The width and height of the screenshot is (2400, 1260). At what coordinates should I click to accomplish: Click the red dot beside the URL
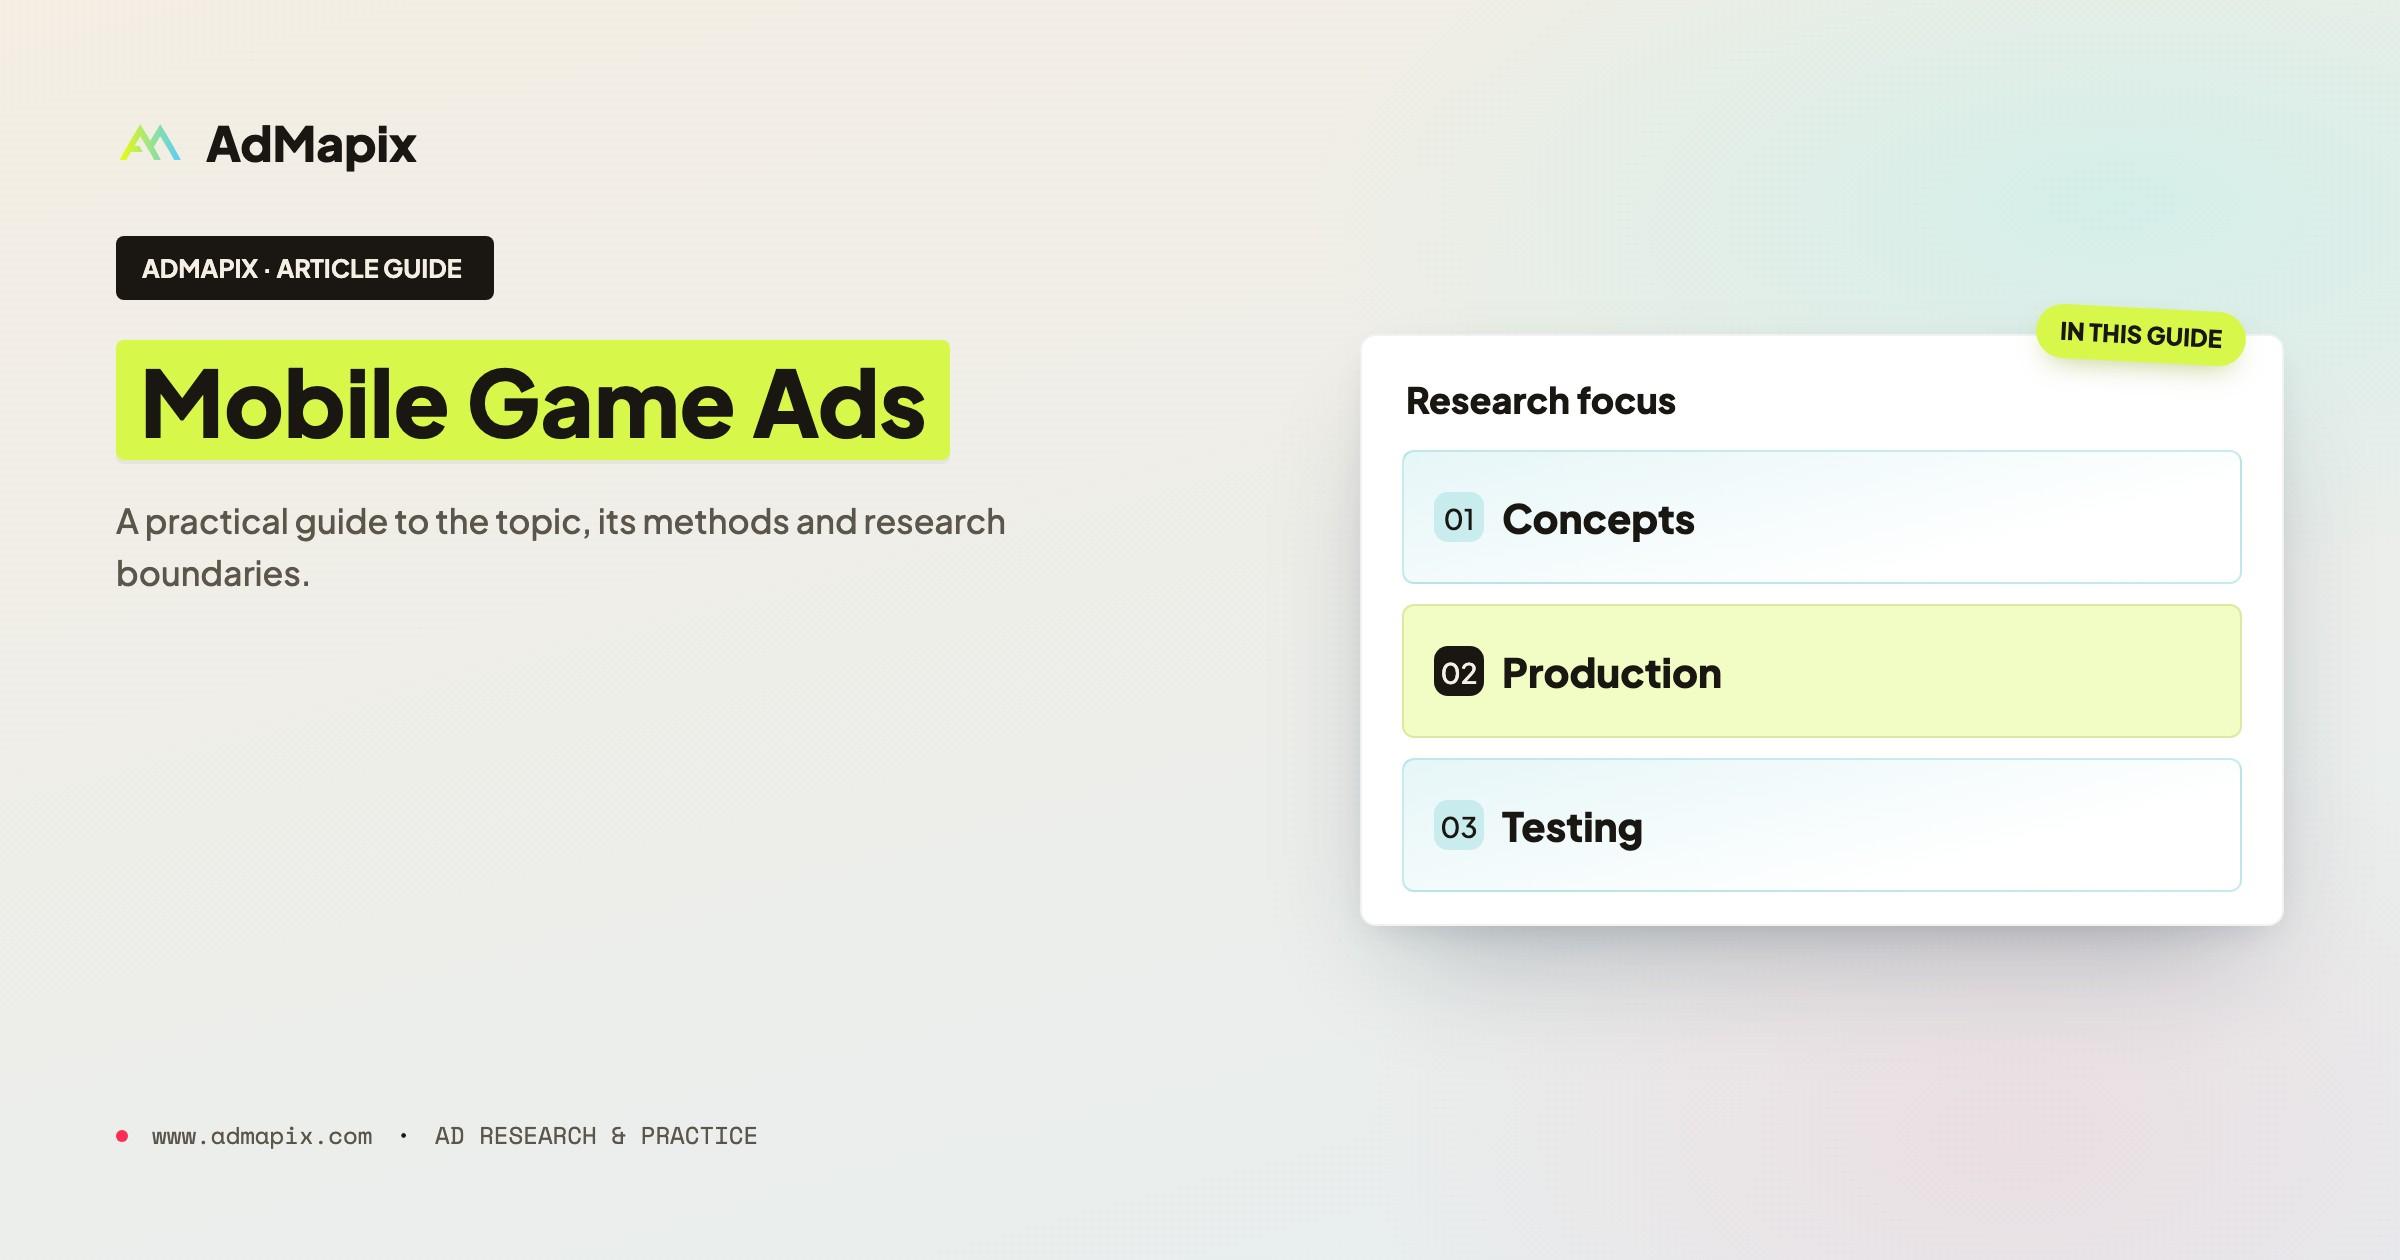coord(122,1136)
